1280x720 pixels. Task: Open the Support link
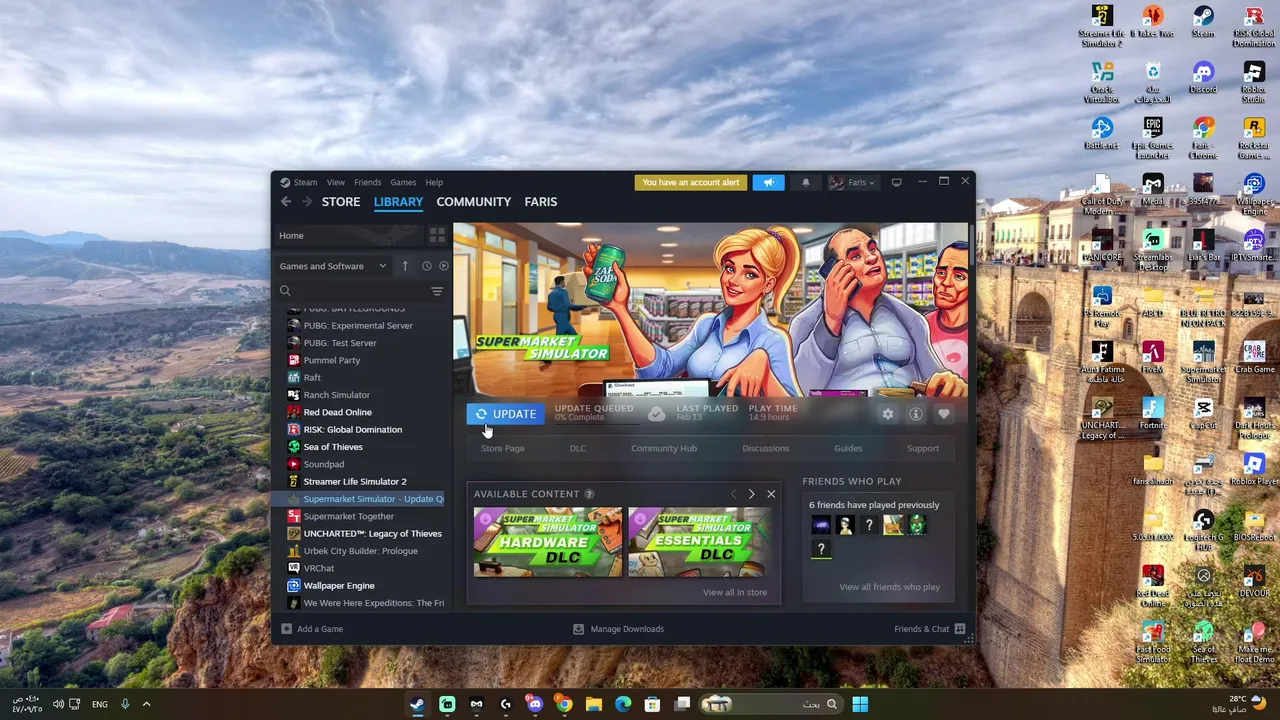click(x=923, y=448)
